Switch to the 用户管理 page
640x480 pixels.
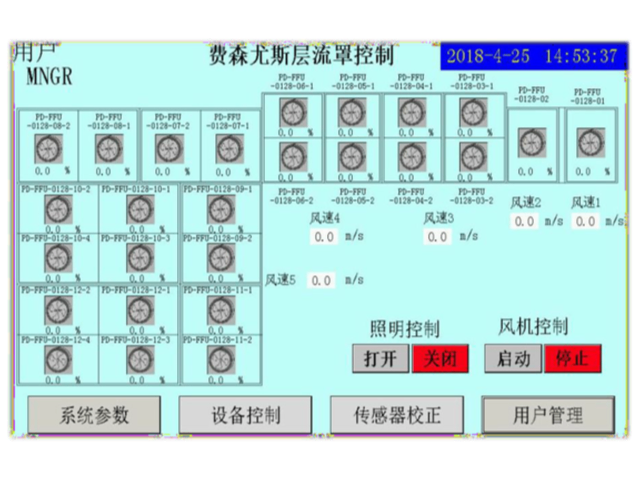pos(548,415)
